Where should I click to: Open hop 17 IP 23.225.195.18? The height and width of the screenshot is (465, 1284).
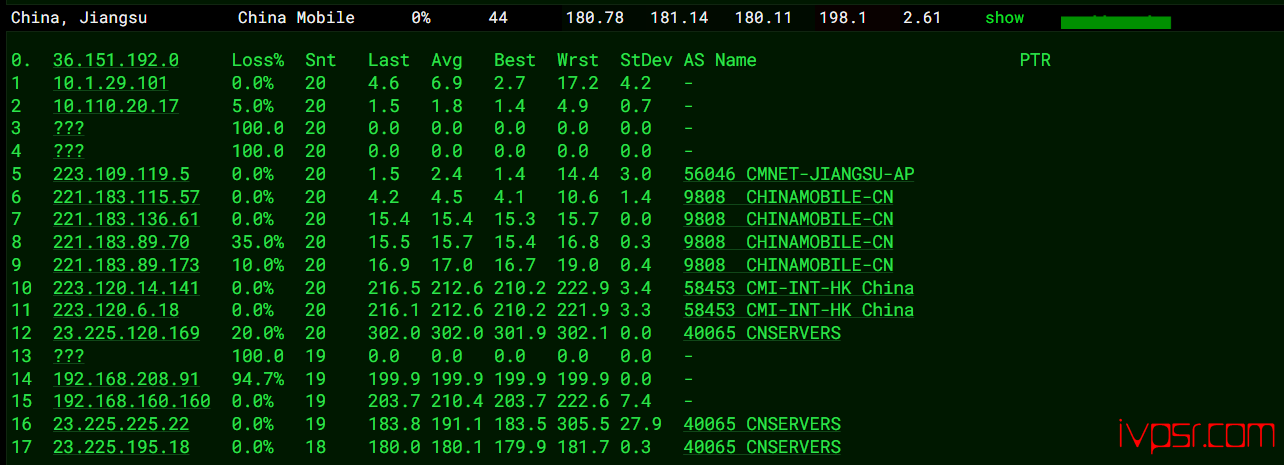[121, 447]
